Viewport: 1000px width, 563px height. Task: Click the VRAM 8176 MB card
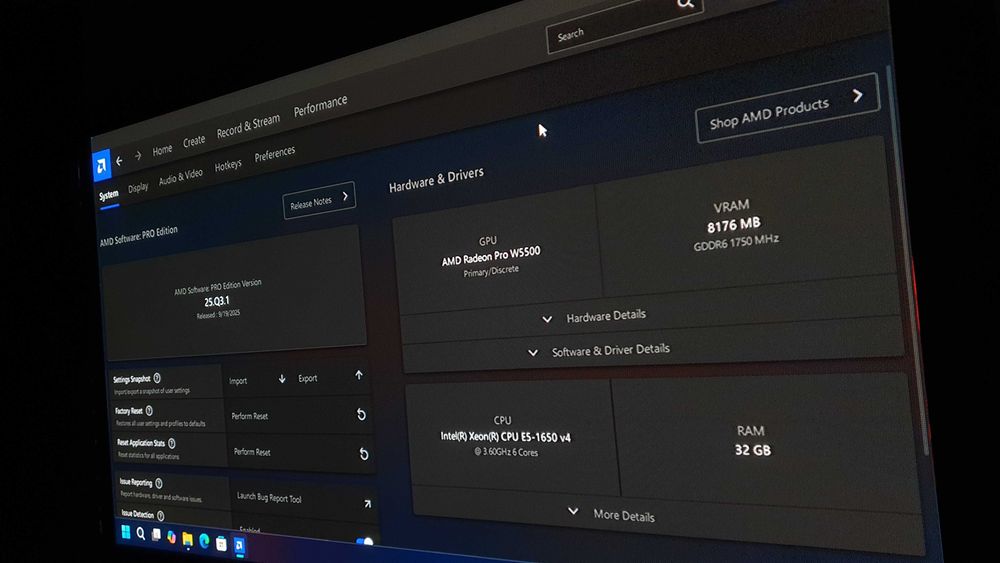click(x=744, y=217)
